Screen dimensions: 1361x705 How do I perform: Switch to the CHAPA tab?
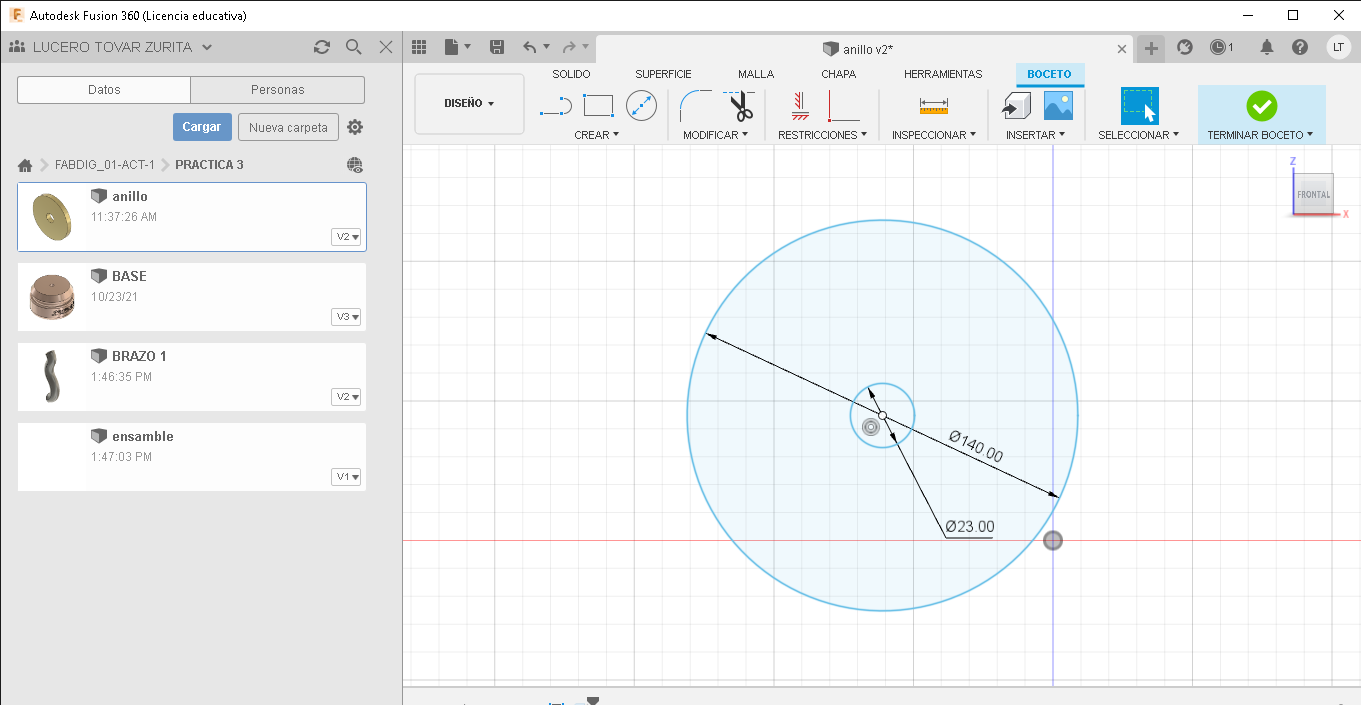[x=838, y=74]
